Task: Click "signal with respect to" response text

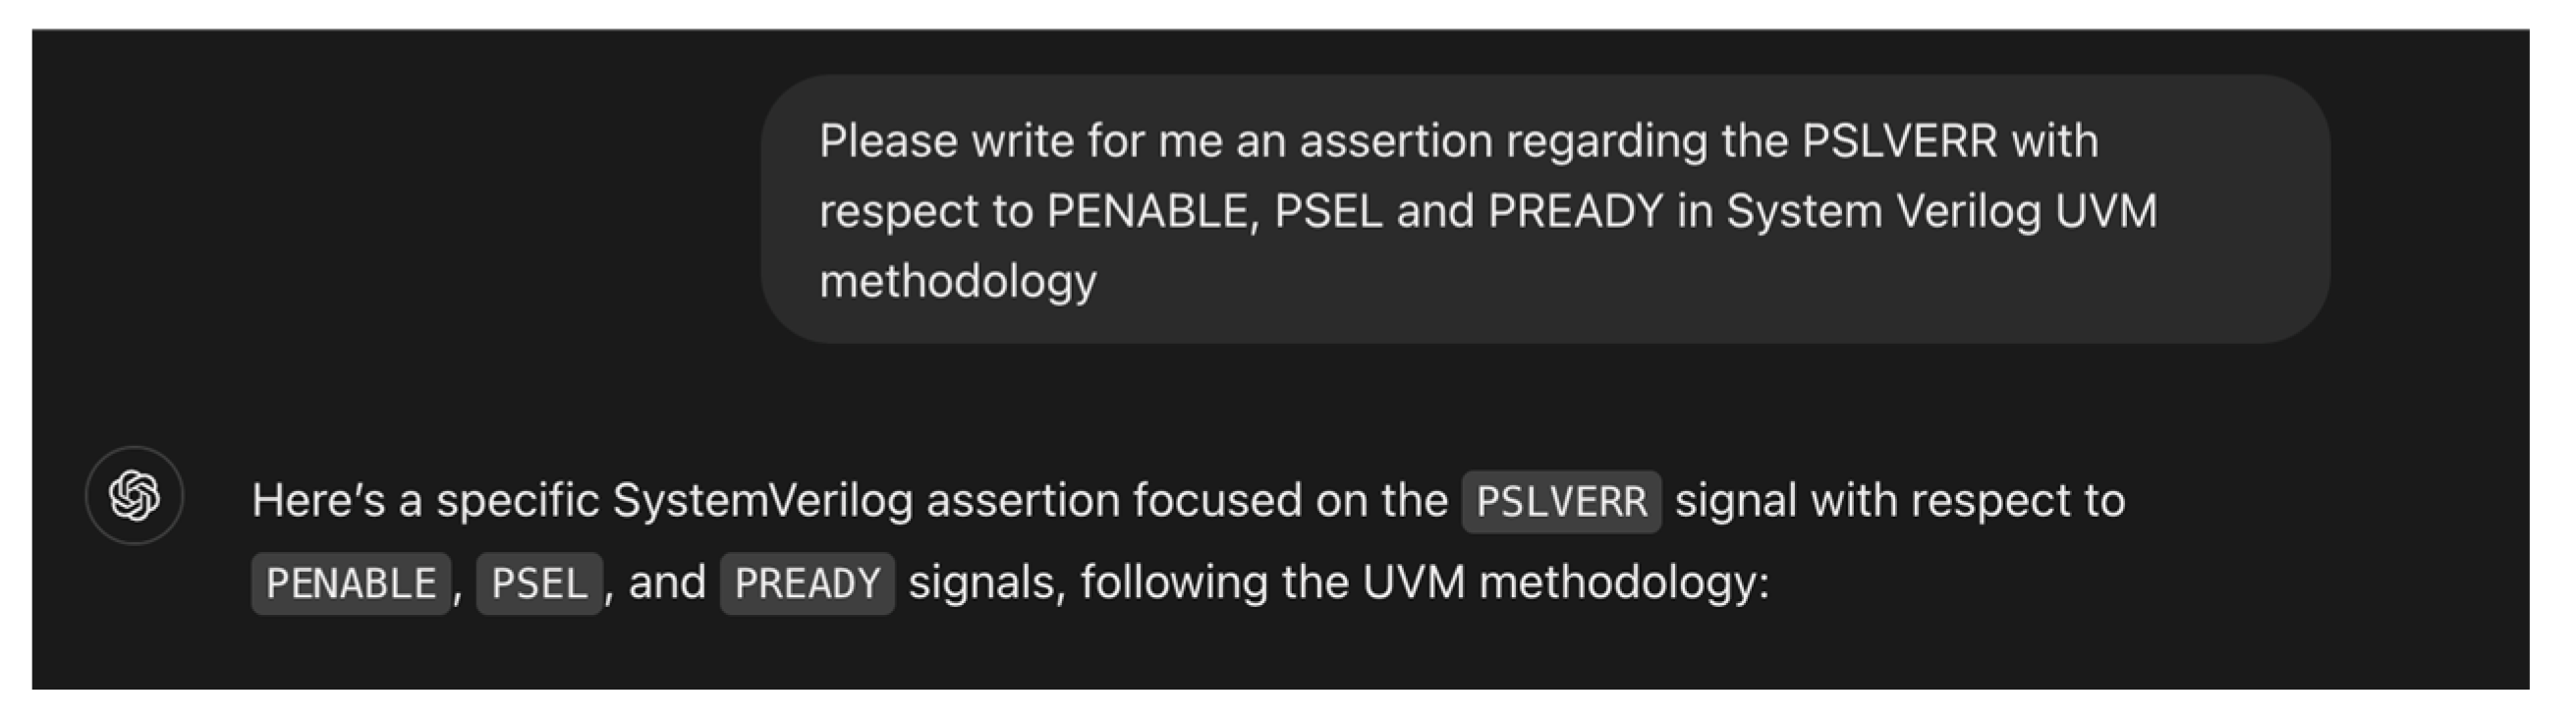Action: pos(1900,500)
